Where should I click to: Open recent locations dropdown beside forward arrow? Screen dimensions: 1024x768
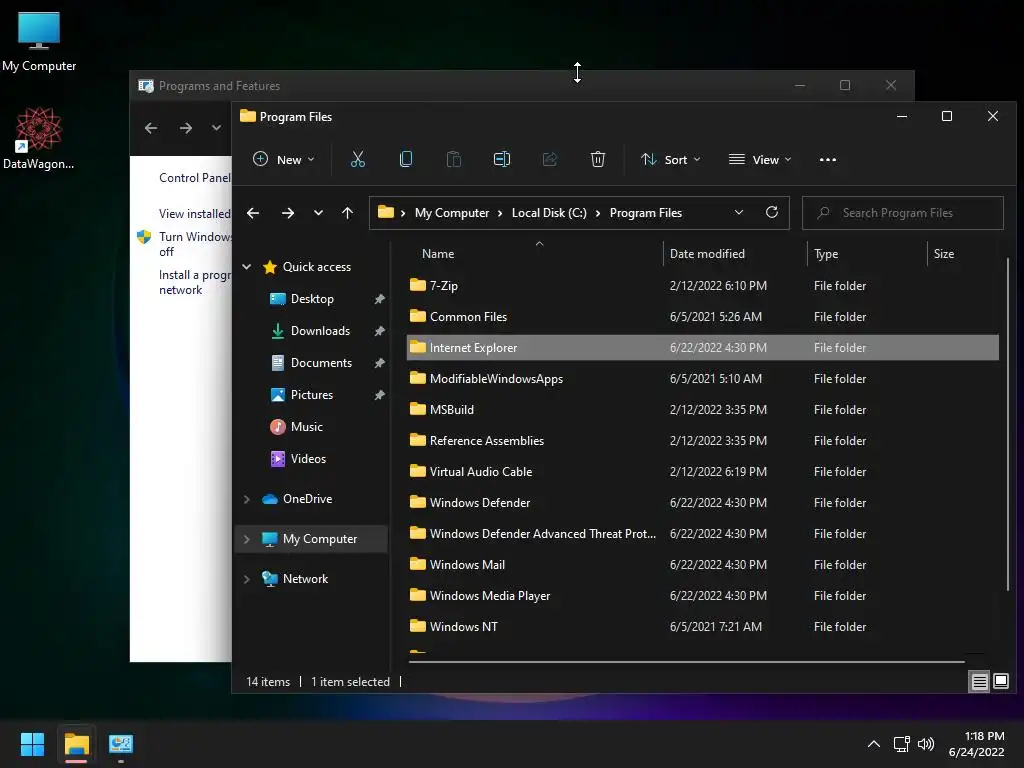[x=318, y=213]
